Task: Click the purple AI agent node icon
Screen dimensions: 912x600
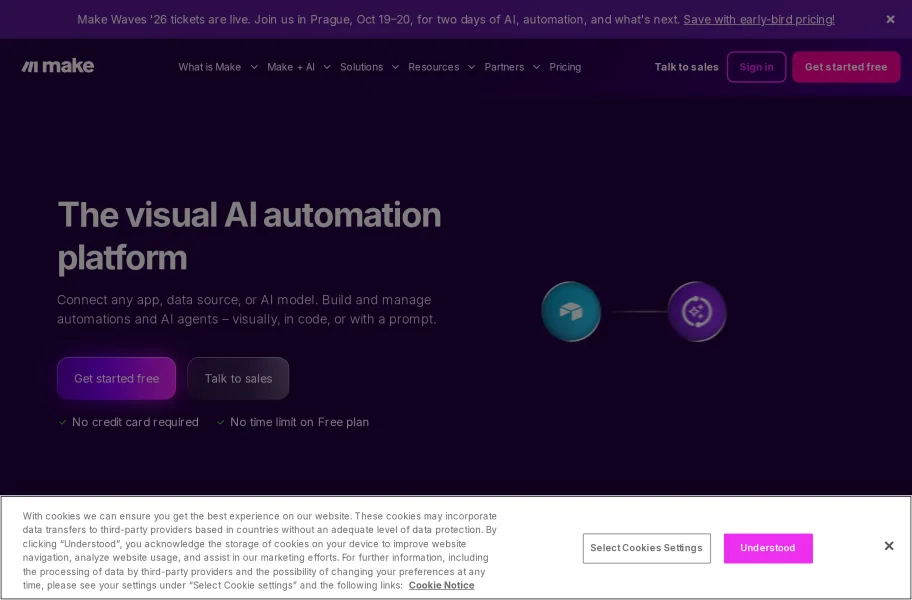Action: coord(697,312)
